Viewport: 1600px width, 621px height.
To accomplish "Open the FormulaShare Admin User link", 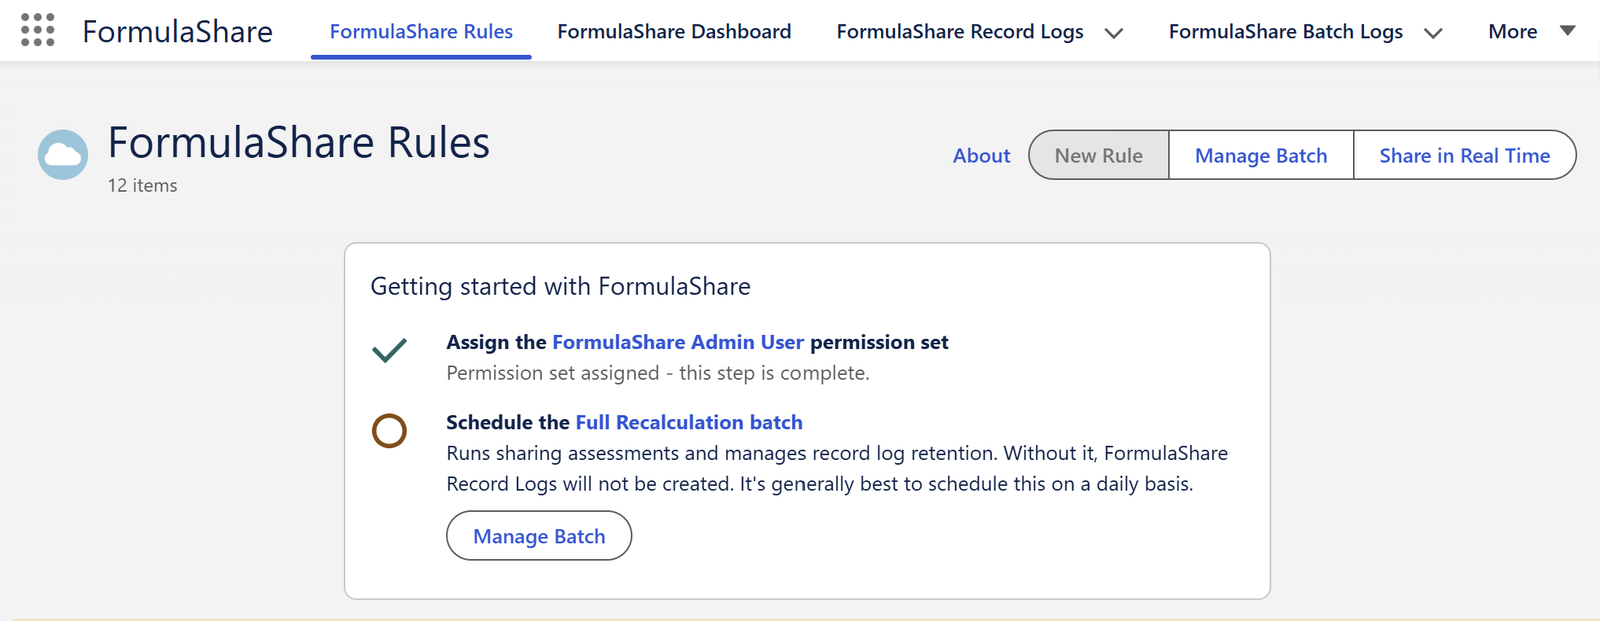I will pyautogui.click(x=678, y=342).
